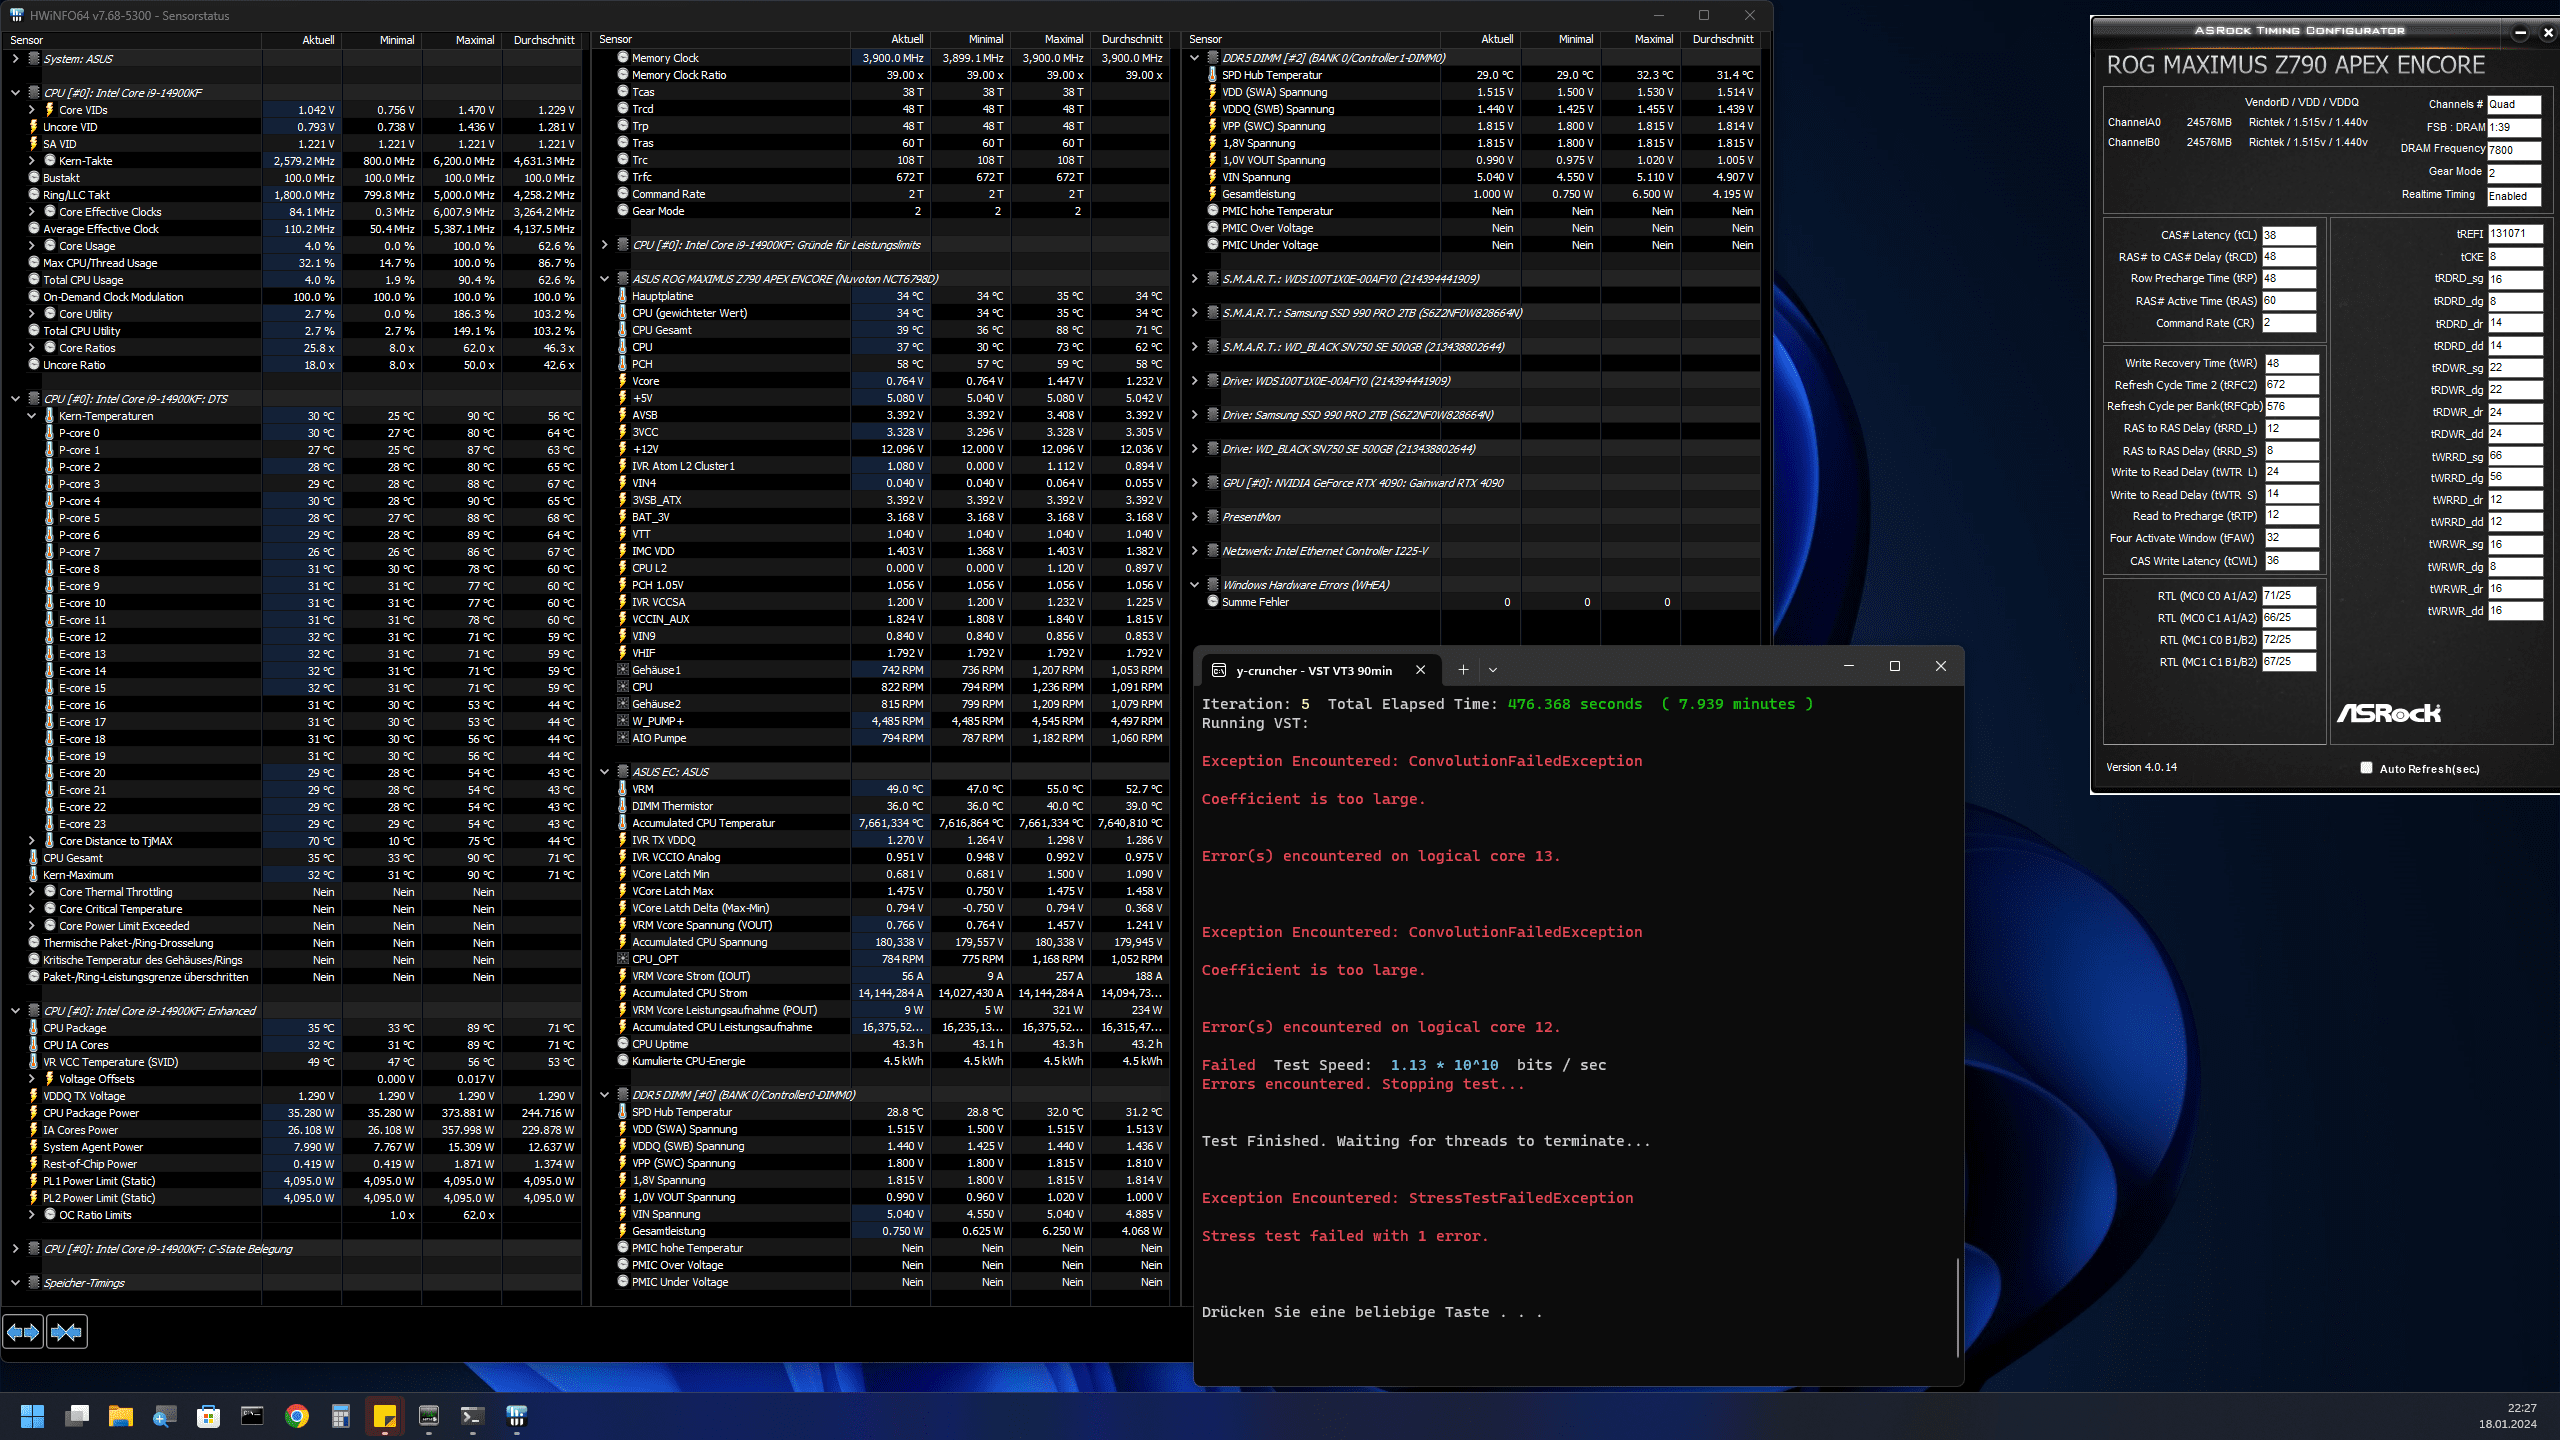2560x1440 pixels.
Task: Select the W_PUMP+ fan speed row
Action: pos(880,721)
